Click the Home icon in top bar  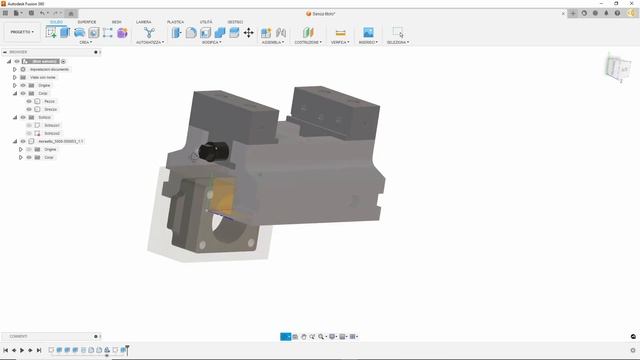click(x=71, y=13)
